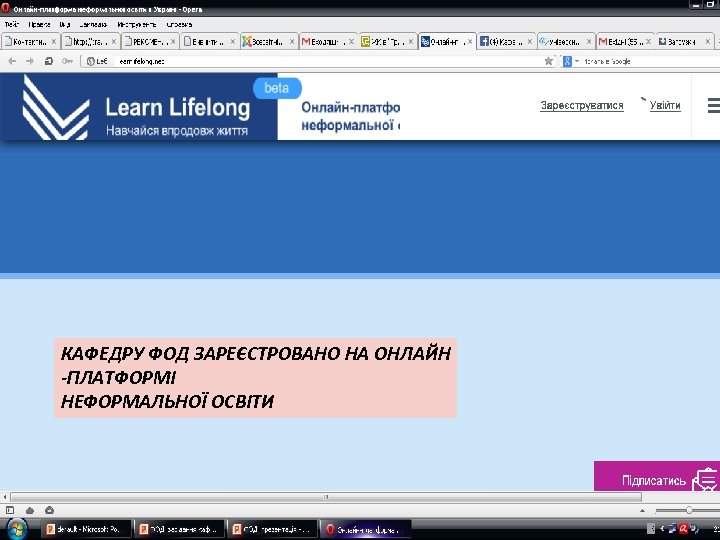Screen dimensions: 720x540
Task: Switch to the active Онлайн-п... tab
Action: [x=446, y=41]
